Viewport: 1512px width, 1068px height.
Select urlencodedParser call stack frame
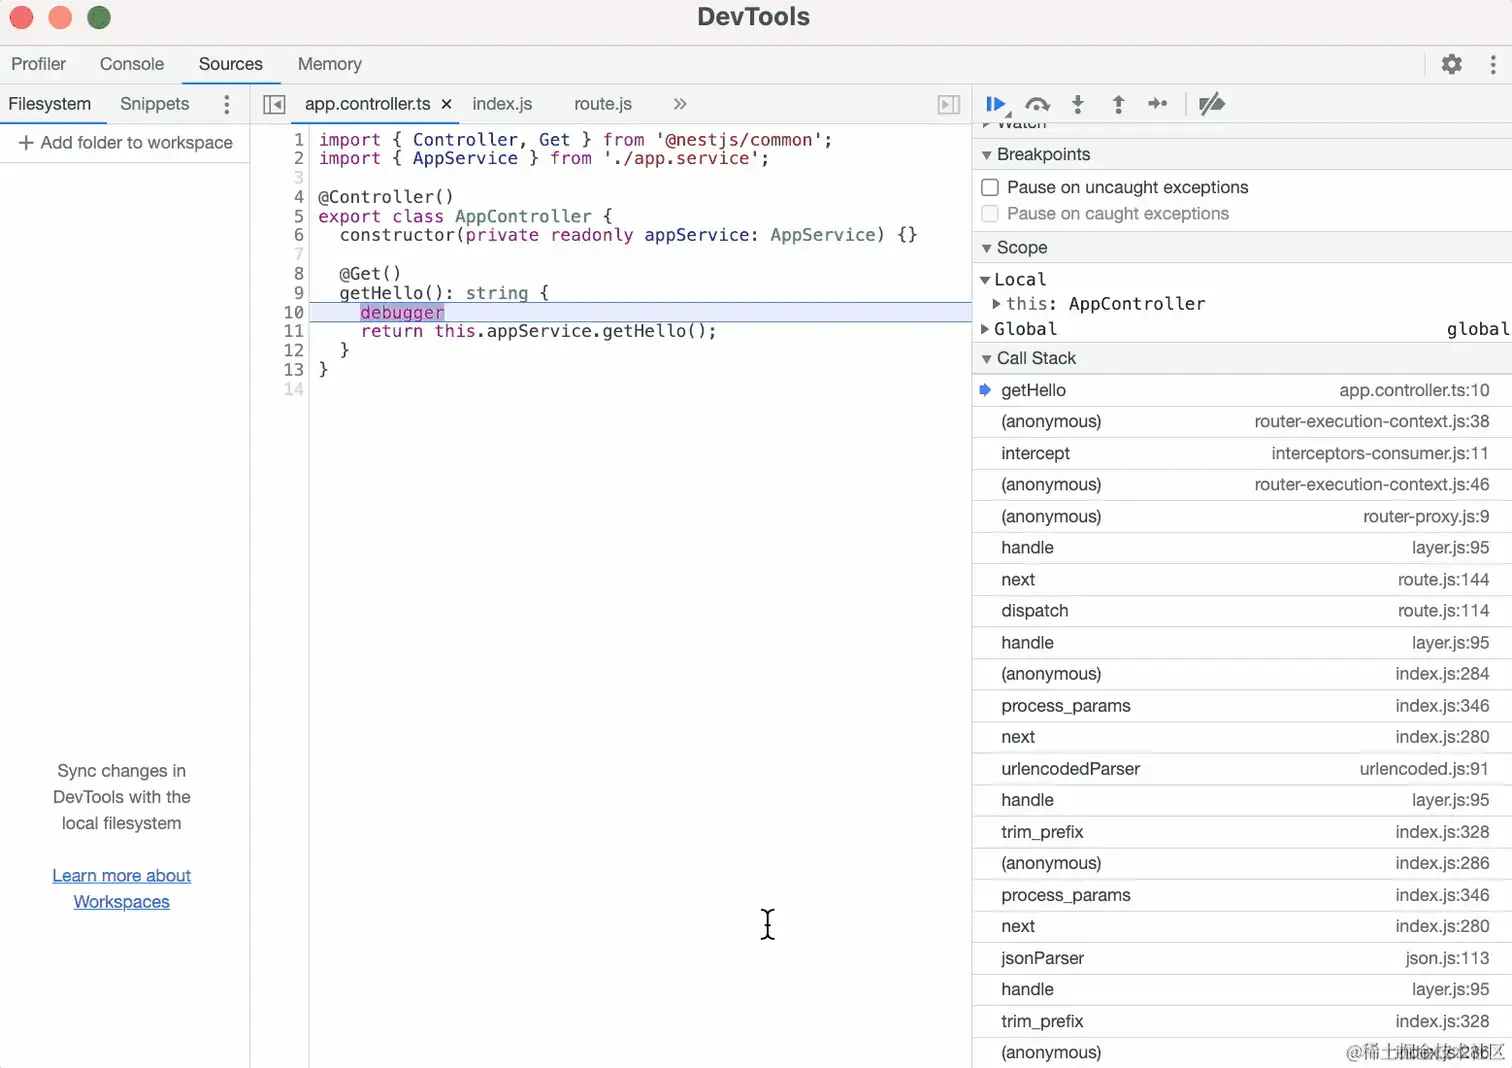click(x=1242, y=769)
